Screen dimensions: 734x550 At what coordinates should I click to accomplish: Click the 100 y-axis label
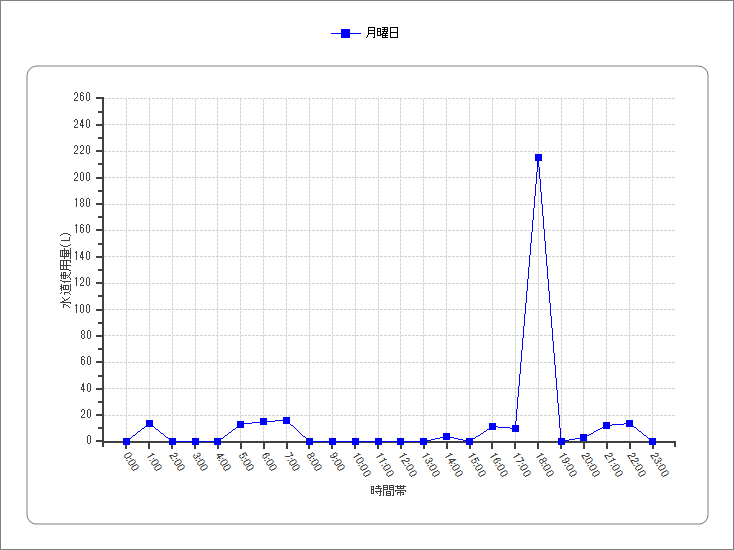82,309
